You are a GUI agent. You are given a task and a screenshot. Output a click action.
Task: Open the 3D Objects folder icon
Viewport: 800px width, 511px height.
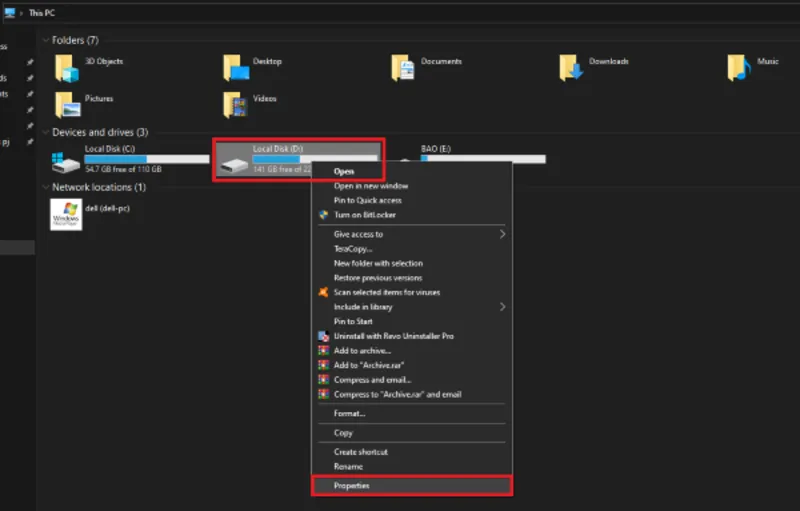click(x=66, y=68)
